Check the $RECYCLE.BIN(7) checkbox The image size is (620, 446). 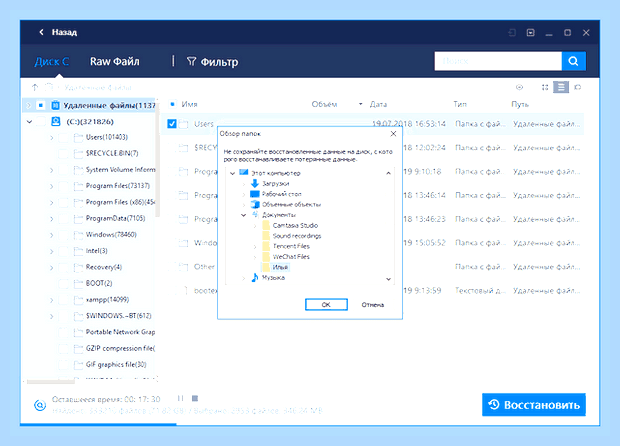63,153
